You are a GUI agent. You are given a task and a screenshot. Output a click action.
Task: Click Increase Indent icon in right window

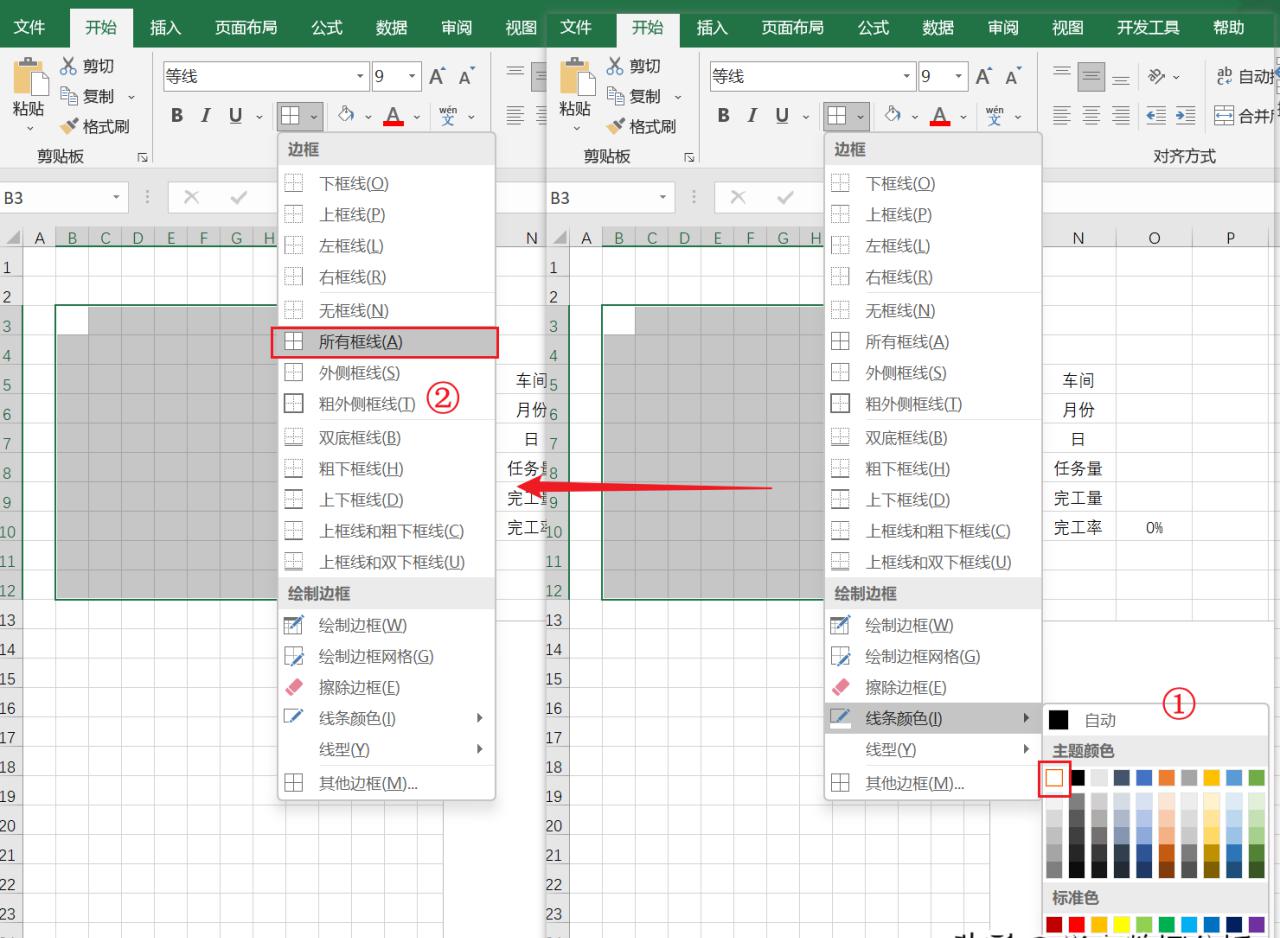click(1185, 116)
